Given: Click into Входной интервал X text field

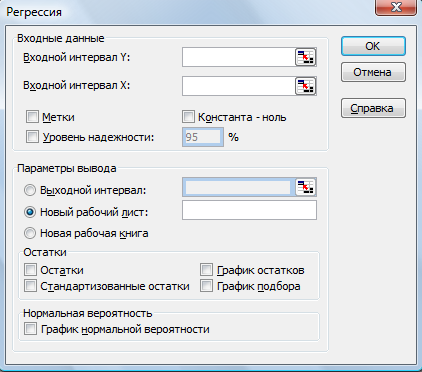Looking at the screenshot, I should (239, 86).
